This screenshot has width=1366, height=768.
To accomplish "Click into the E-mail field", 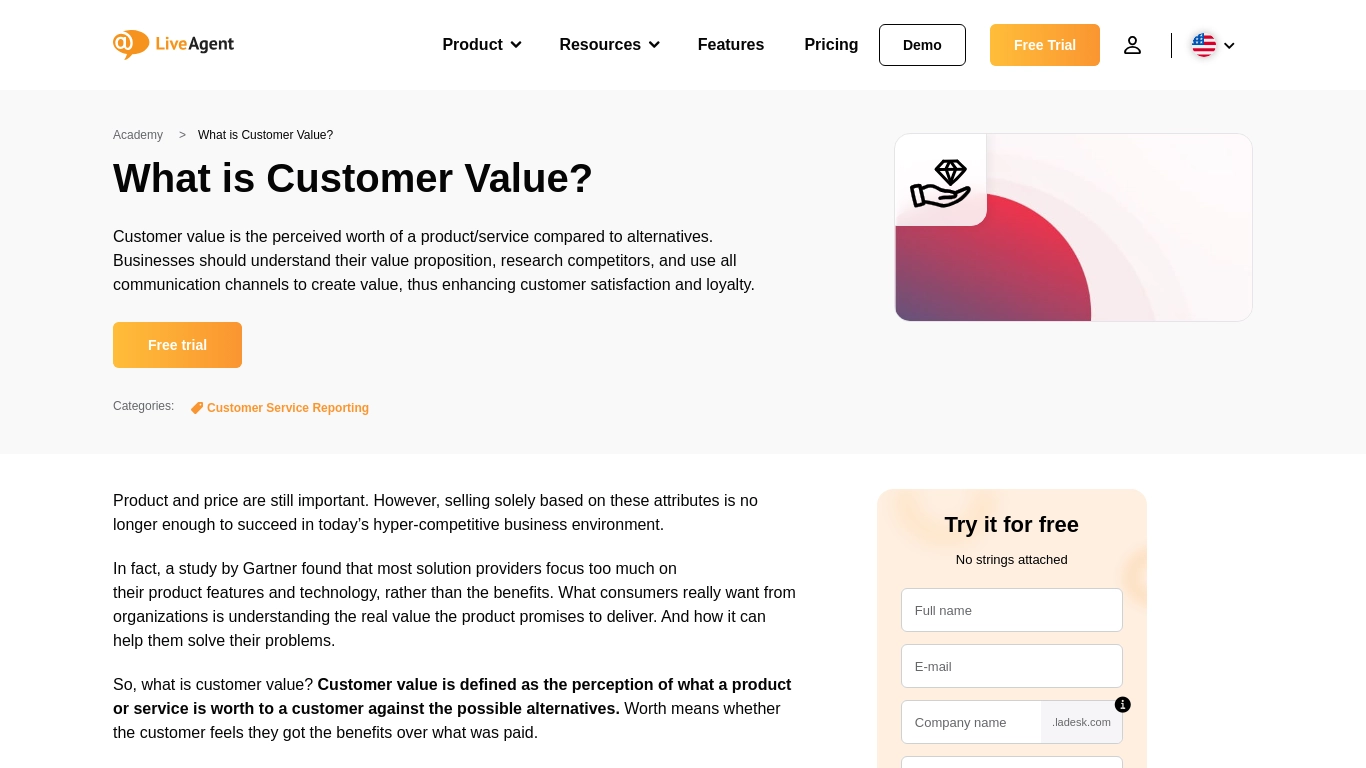I will click(x=1011, y=666).
